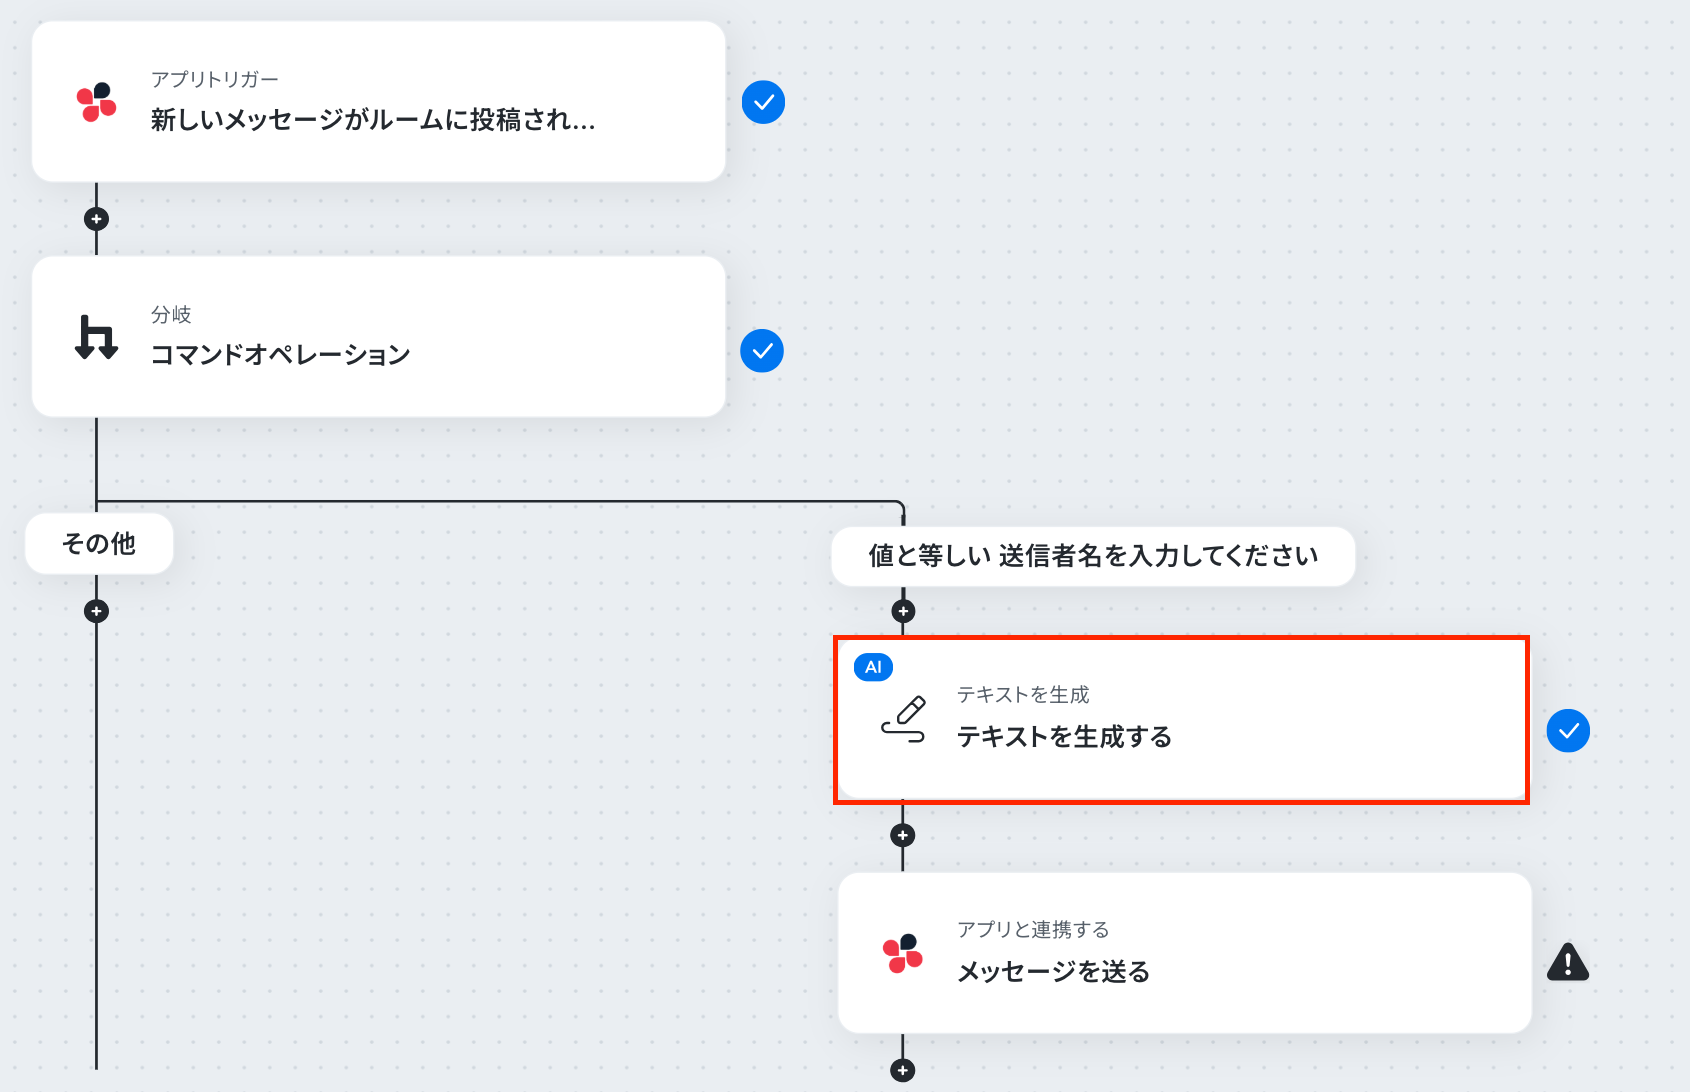Open the コマンドオペレーション branch card
Image resolution: width=1690 pixels, height=1092 pixels.
click(x=379, y=336)
